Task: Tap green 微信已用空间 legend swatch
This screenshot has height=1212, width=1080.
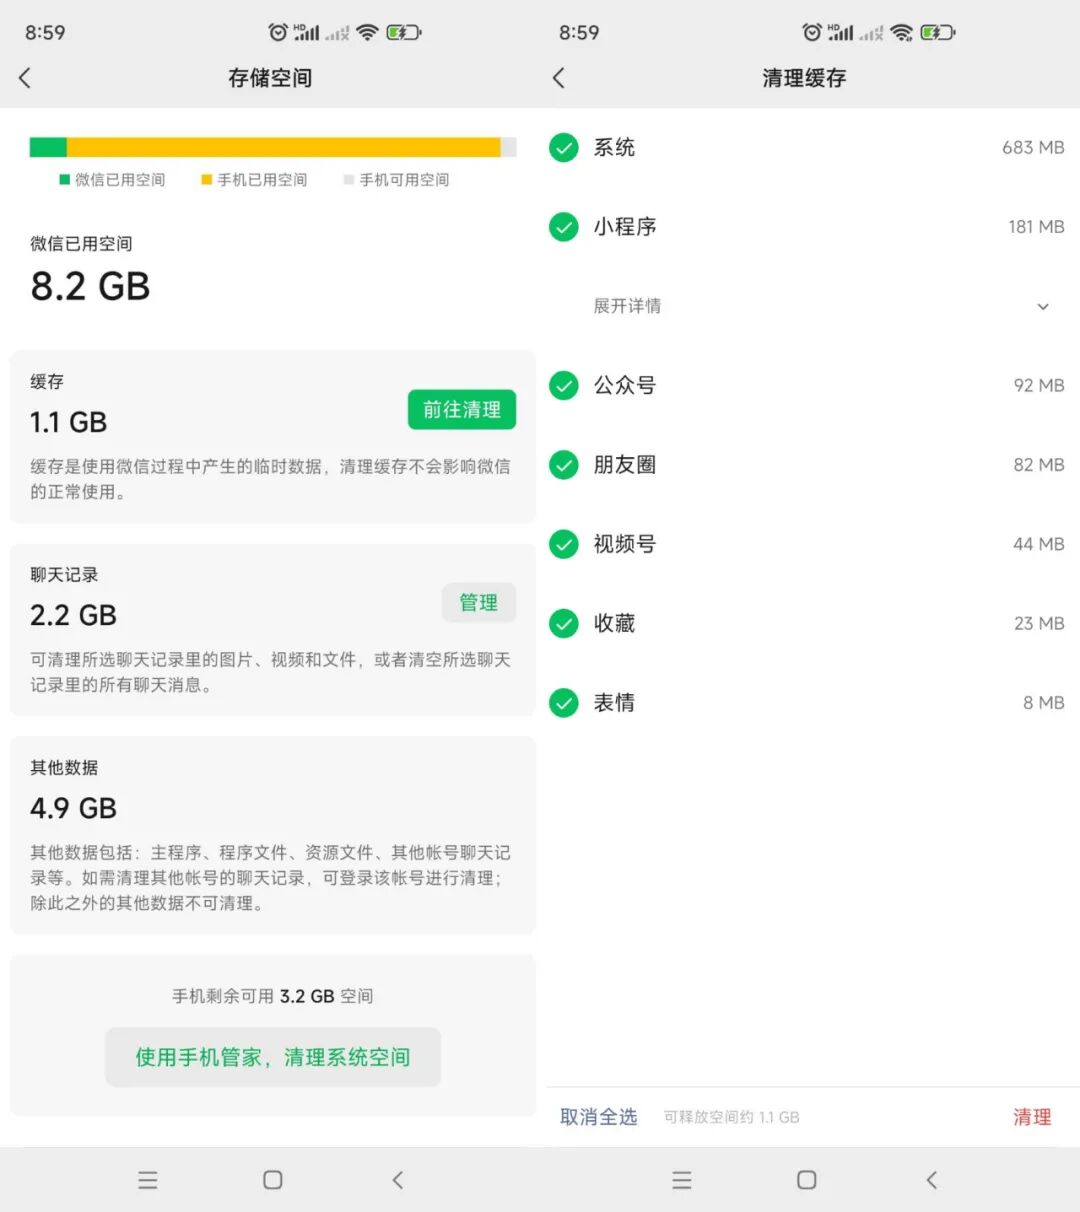Action: click(x=65, y=180)
